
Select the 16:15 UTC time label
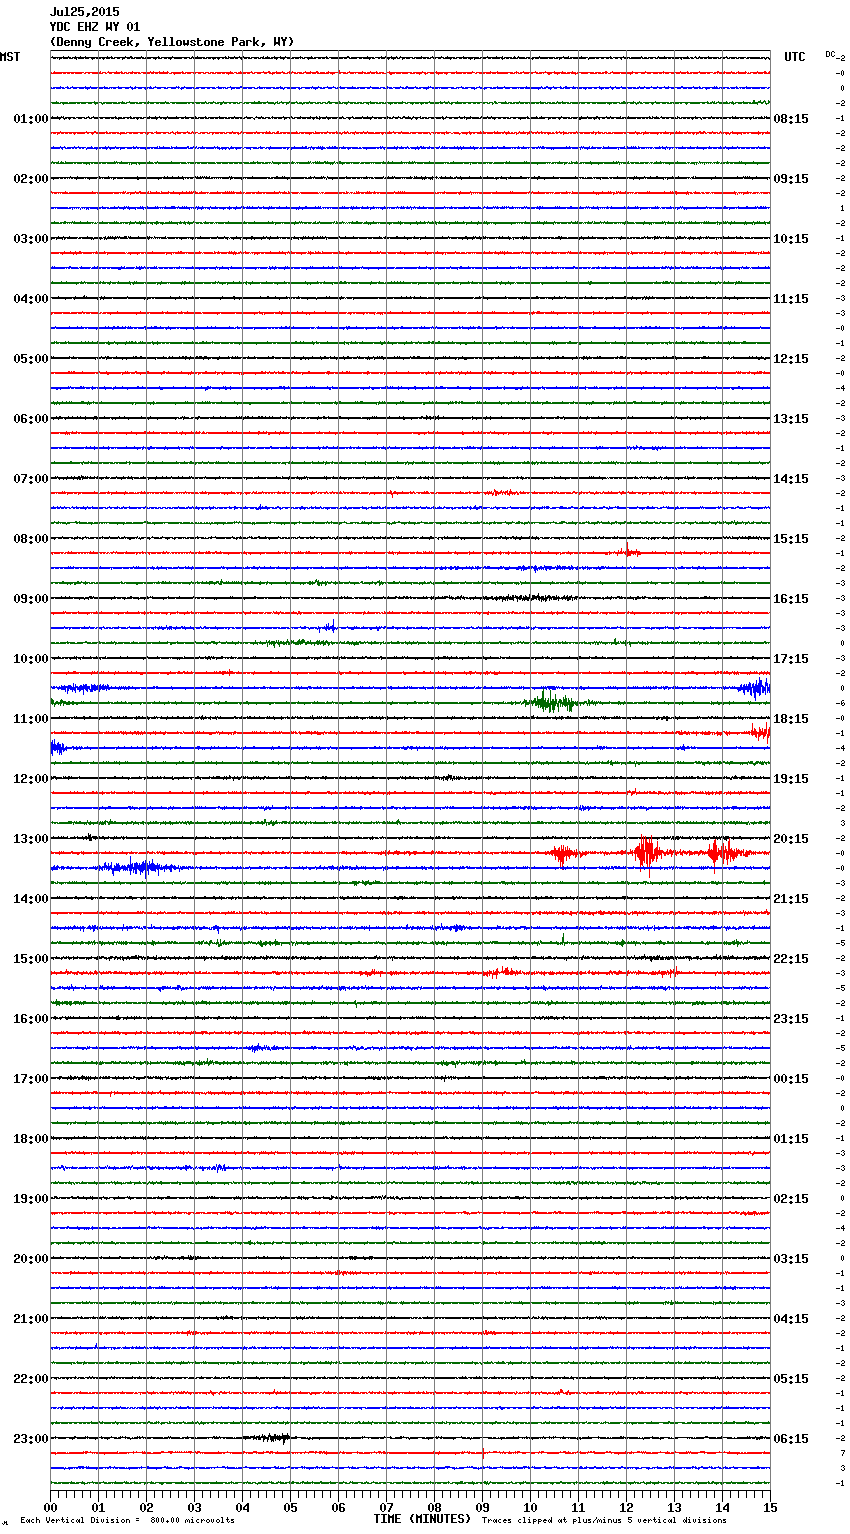click(791, 599)
